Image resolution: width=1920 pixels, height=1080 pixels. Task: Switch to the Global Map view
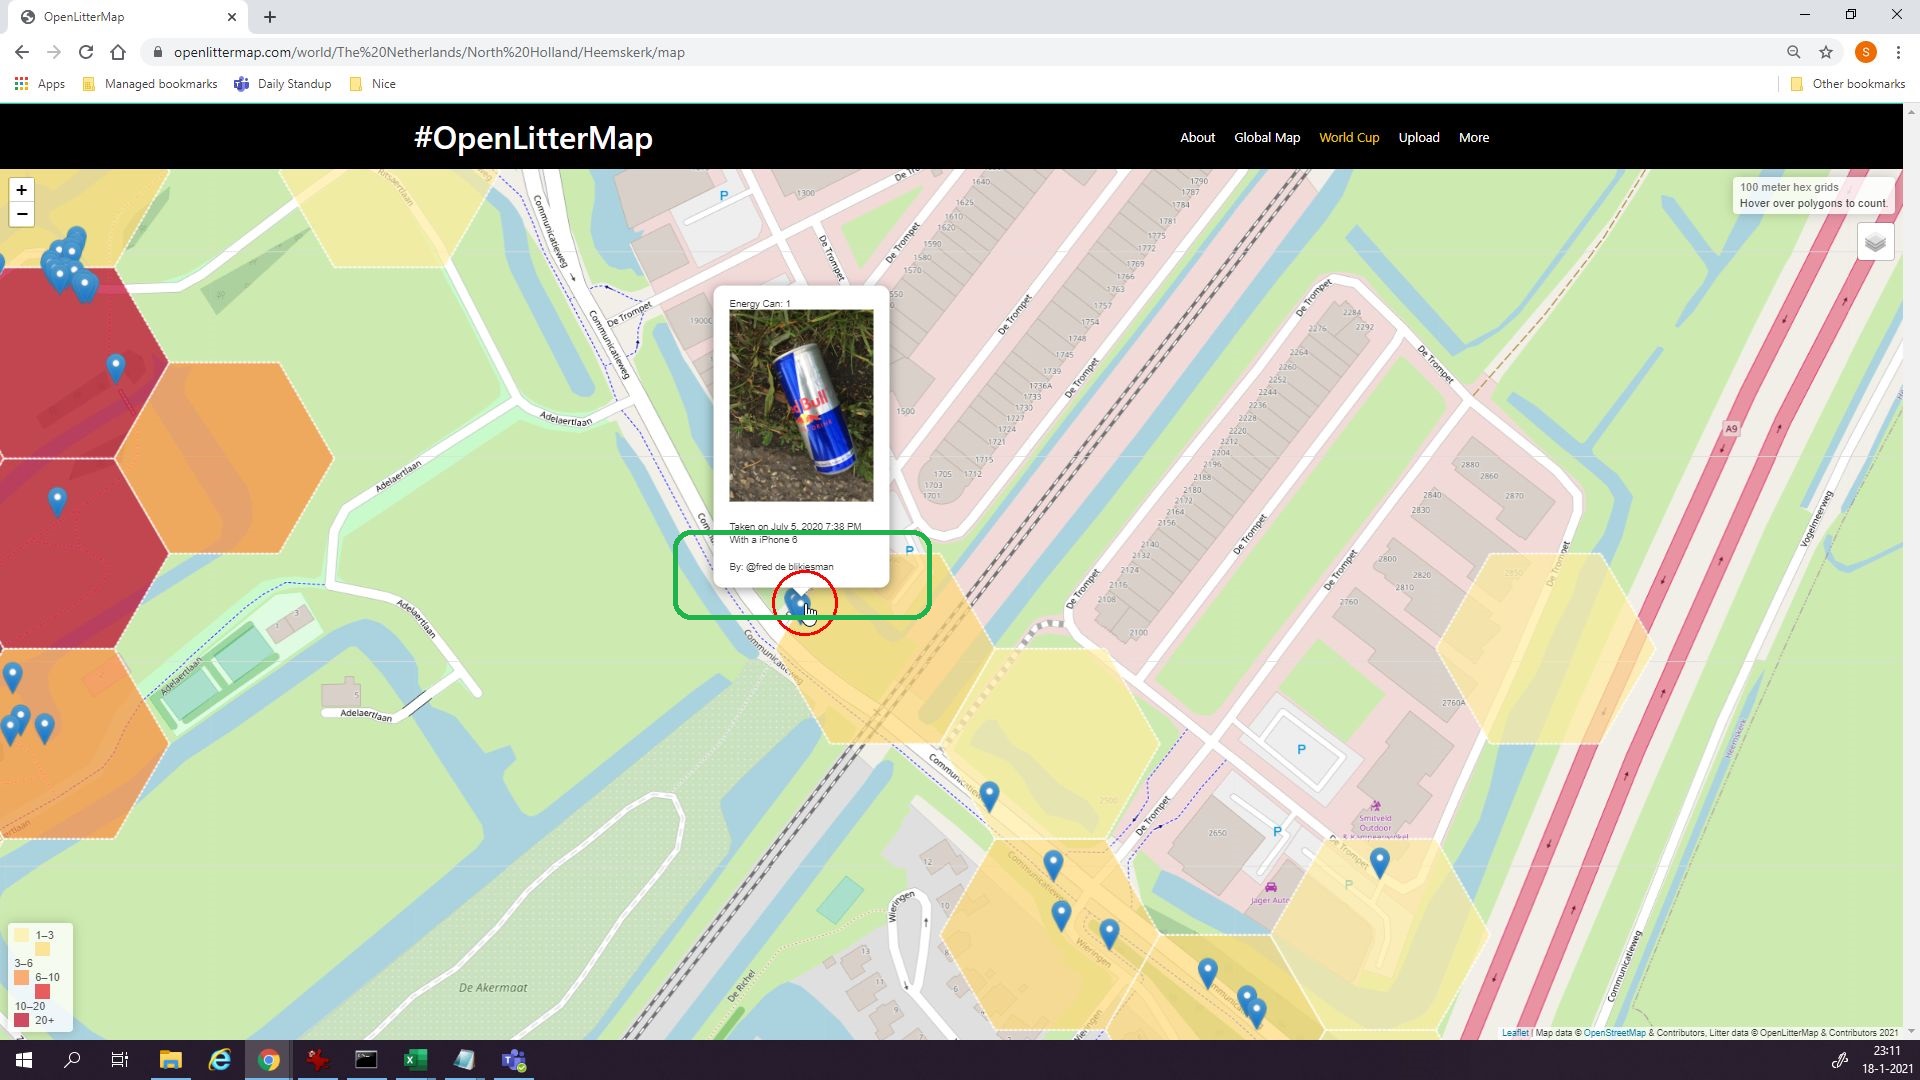1266,137
